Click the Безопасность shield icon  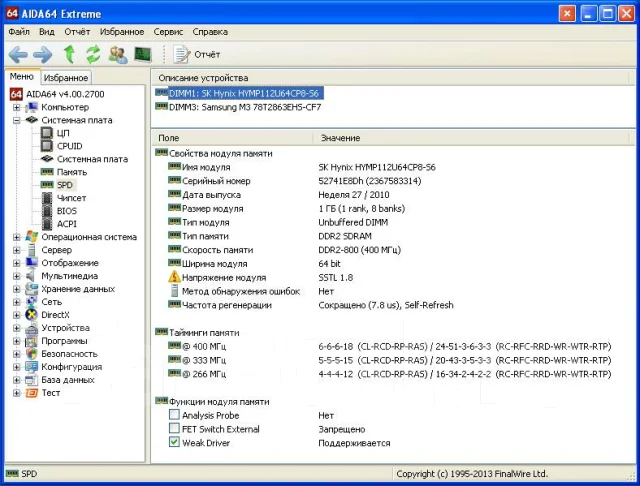pyautogui.click(x=31, y=354)
